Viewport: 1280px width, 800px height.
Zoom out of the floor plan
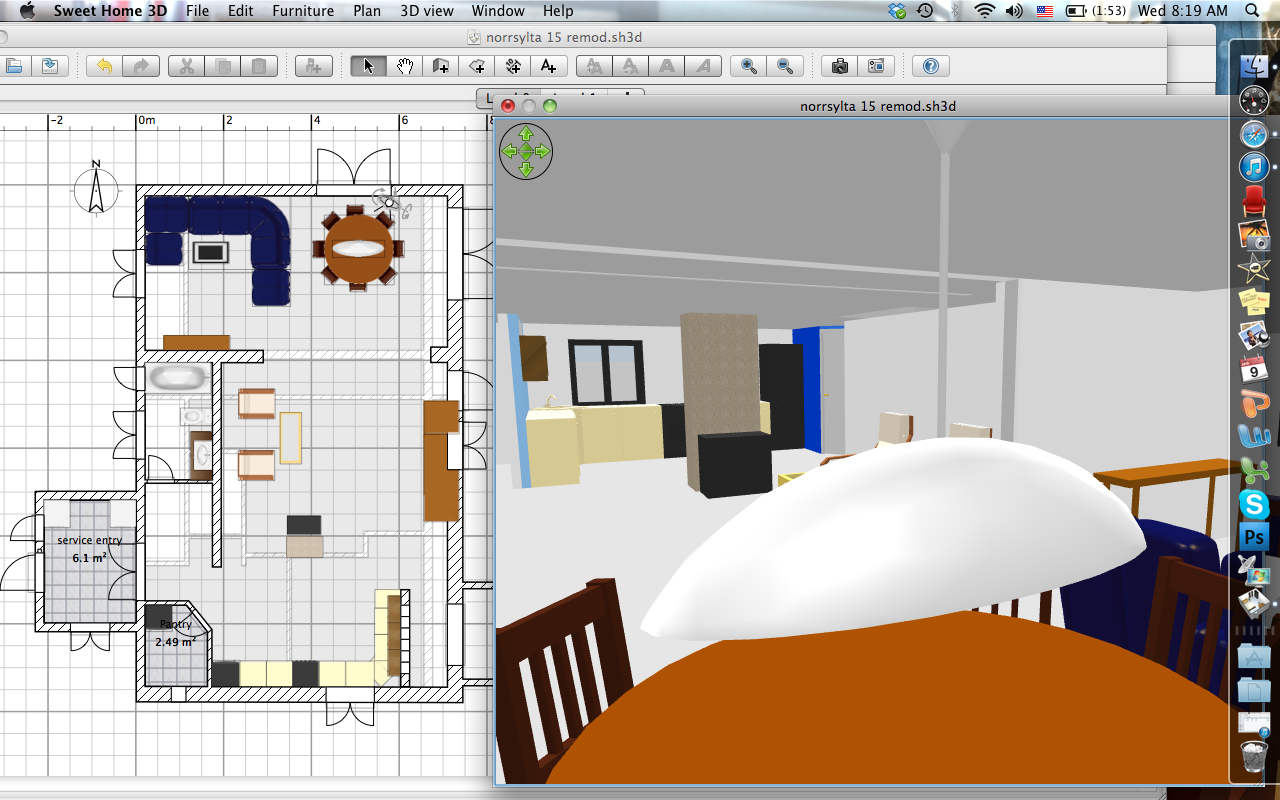click(x=785, y=66)
